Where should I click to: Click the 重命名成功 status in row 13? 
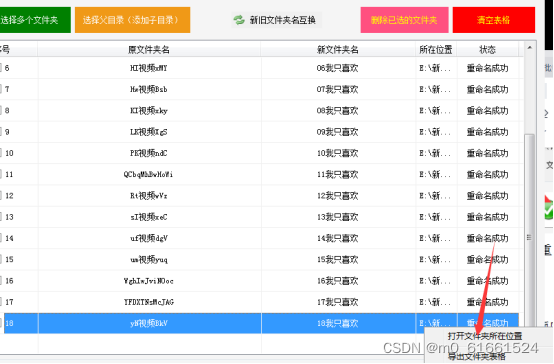488,217
